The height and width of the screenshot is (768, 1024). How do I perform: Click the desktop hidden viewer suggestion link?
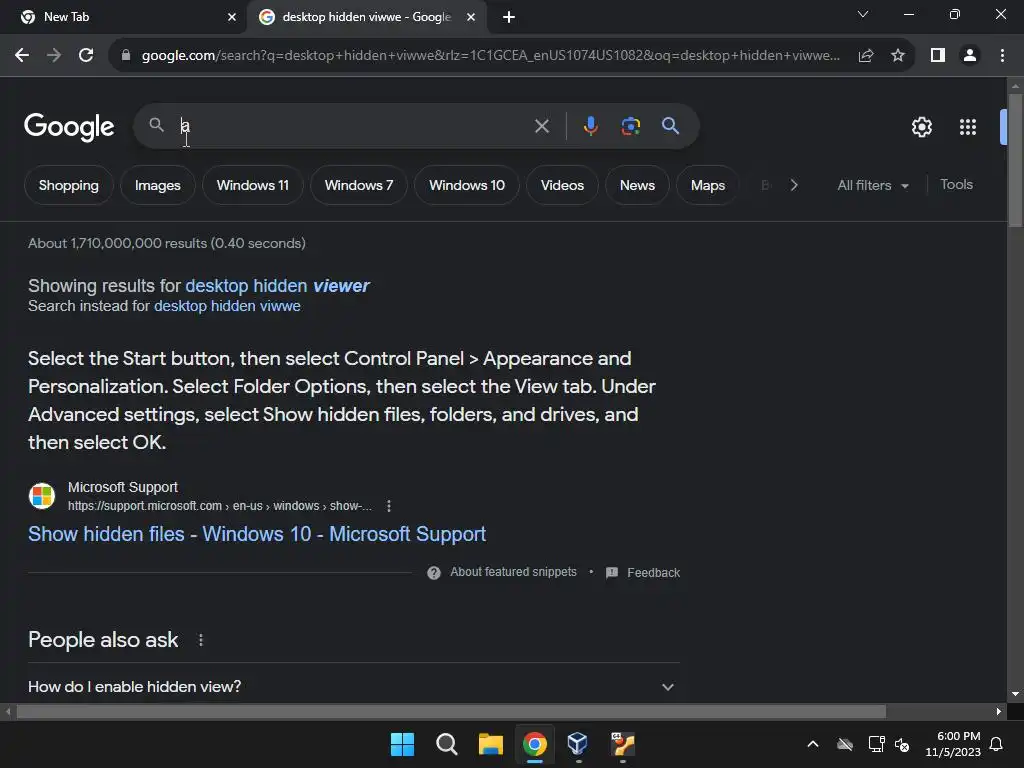278,286
